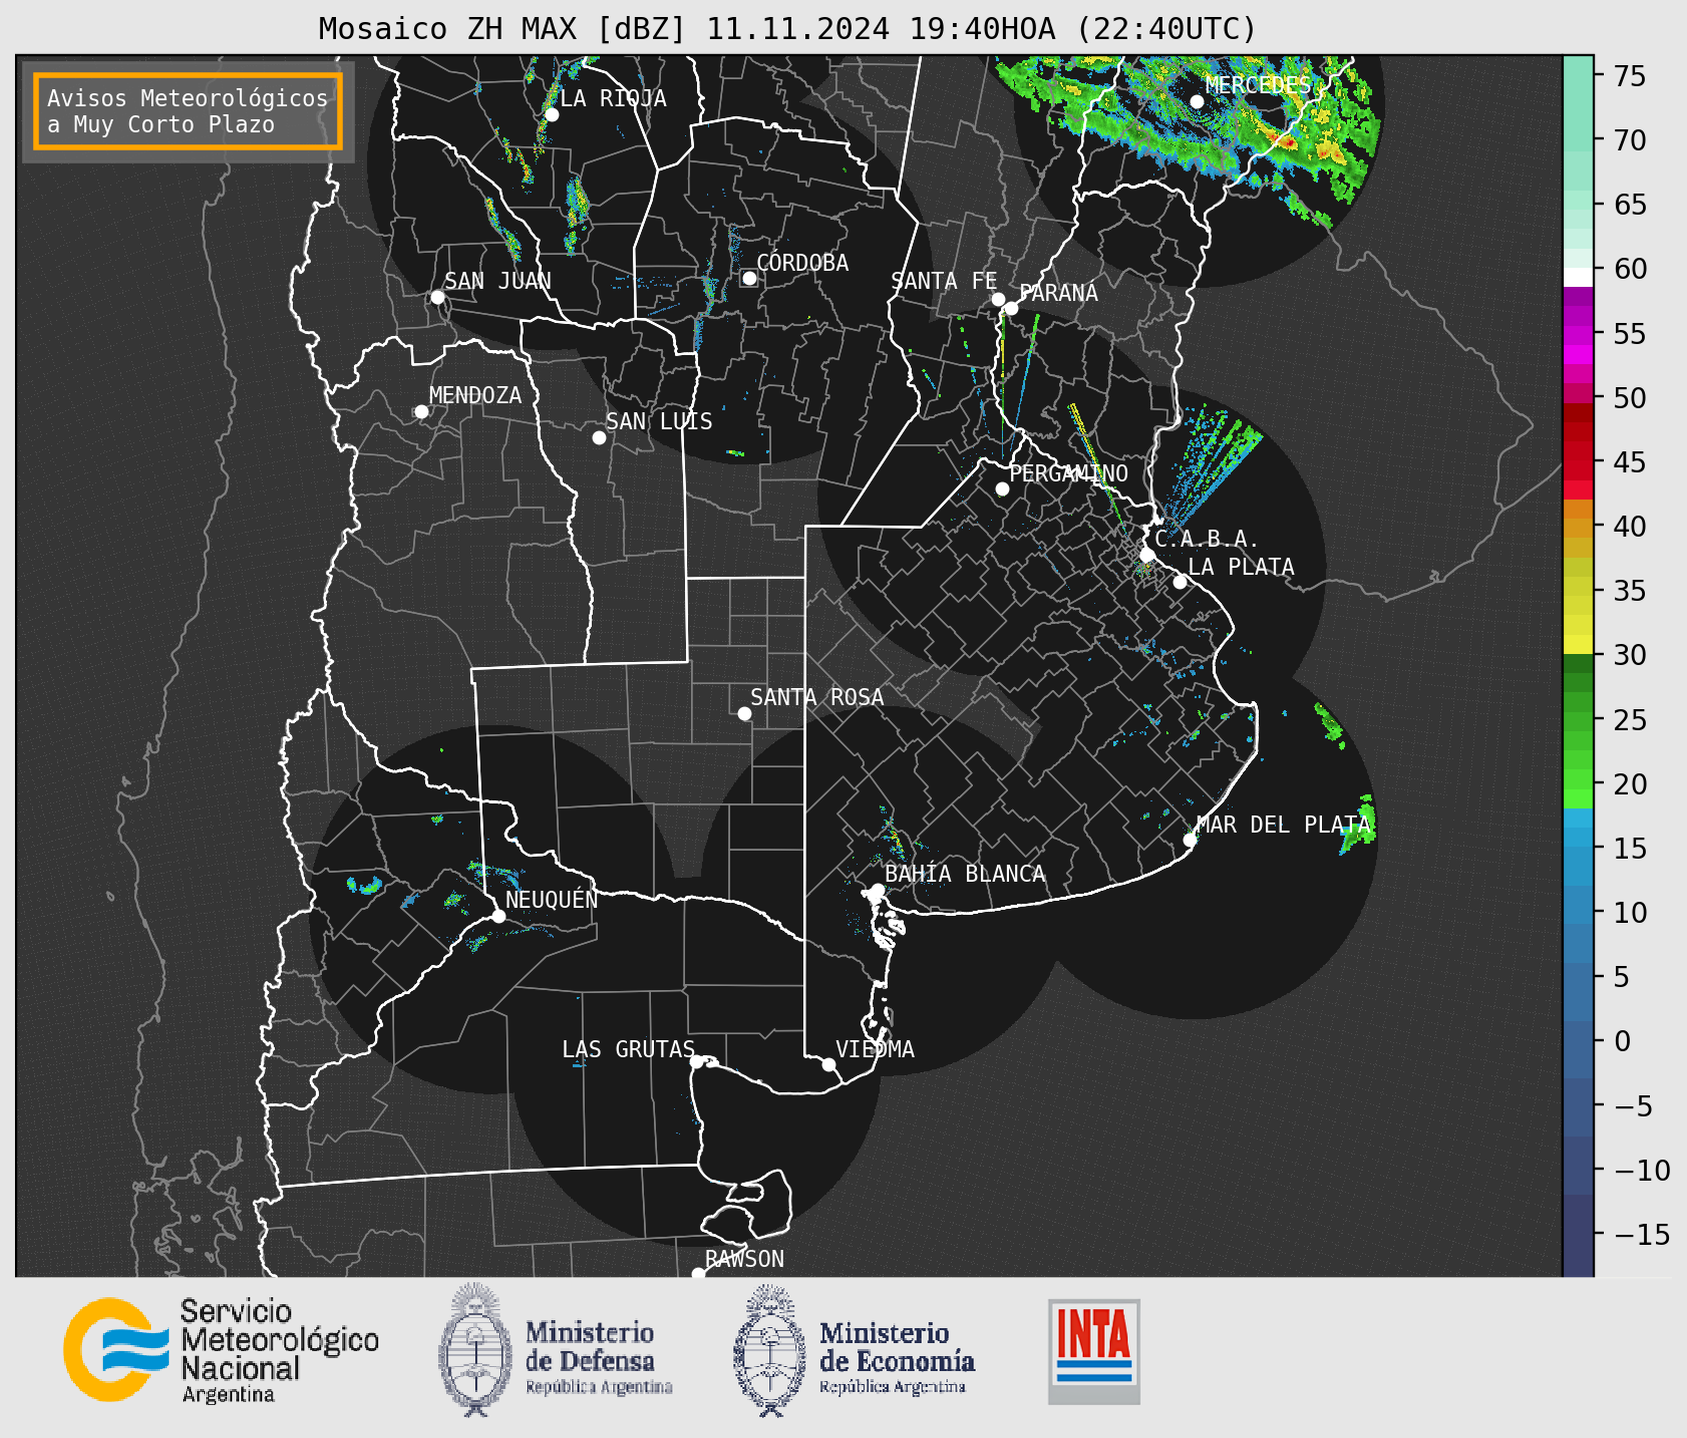The image size is (1687, 1438).
Task: Select the RAWSON city label
Action: pyautogui.click(x=744, y=1259)
